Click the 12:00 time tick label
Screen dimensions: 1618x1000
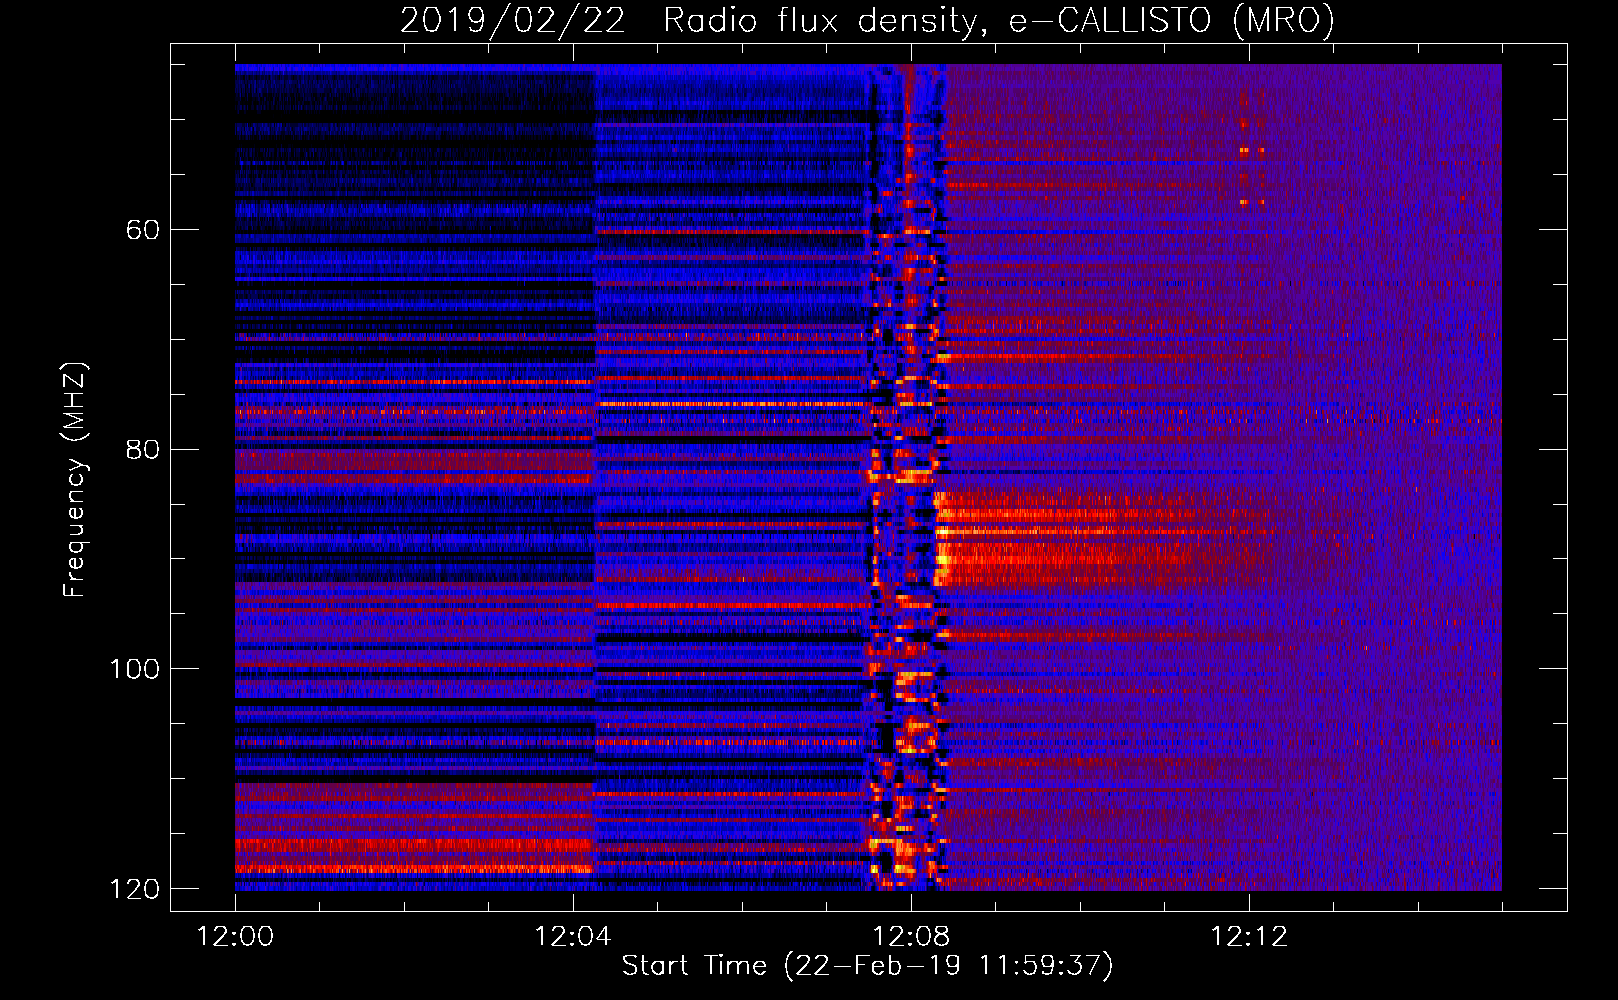click(x=235, y=937)
